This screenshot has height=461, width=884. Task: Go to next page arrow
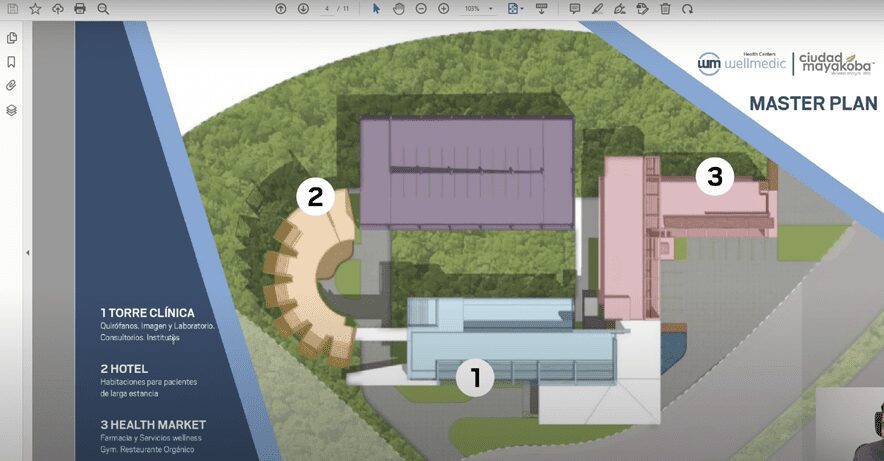point(303,8)
